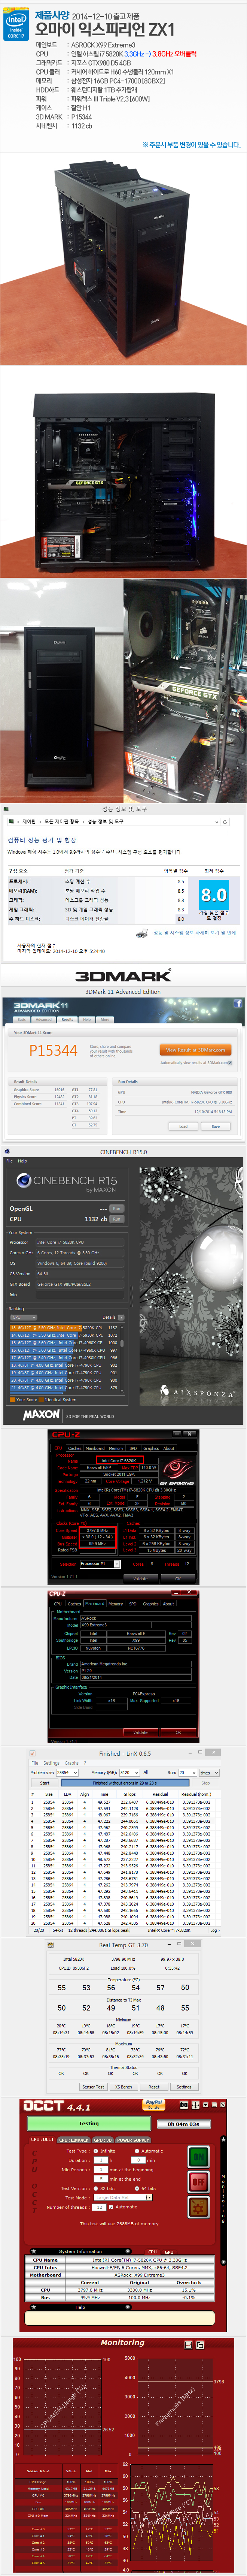Click the 8.0 Windows Experience score badge
The height and width of the screenshot is (2576, 247).
(x=214, y=894)
